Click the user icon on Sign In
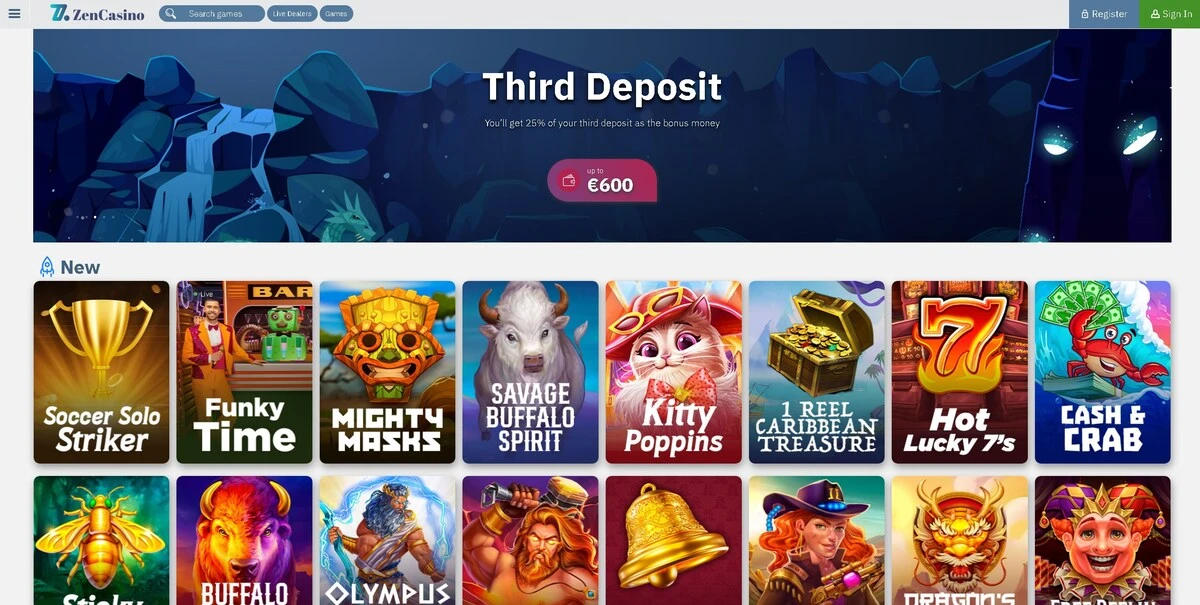1200x605 pixels. pos(1155,14)
